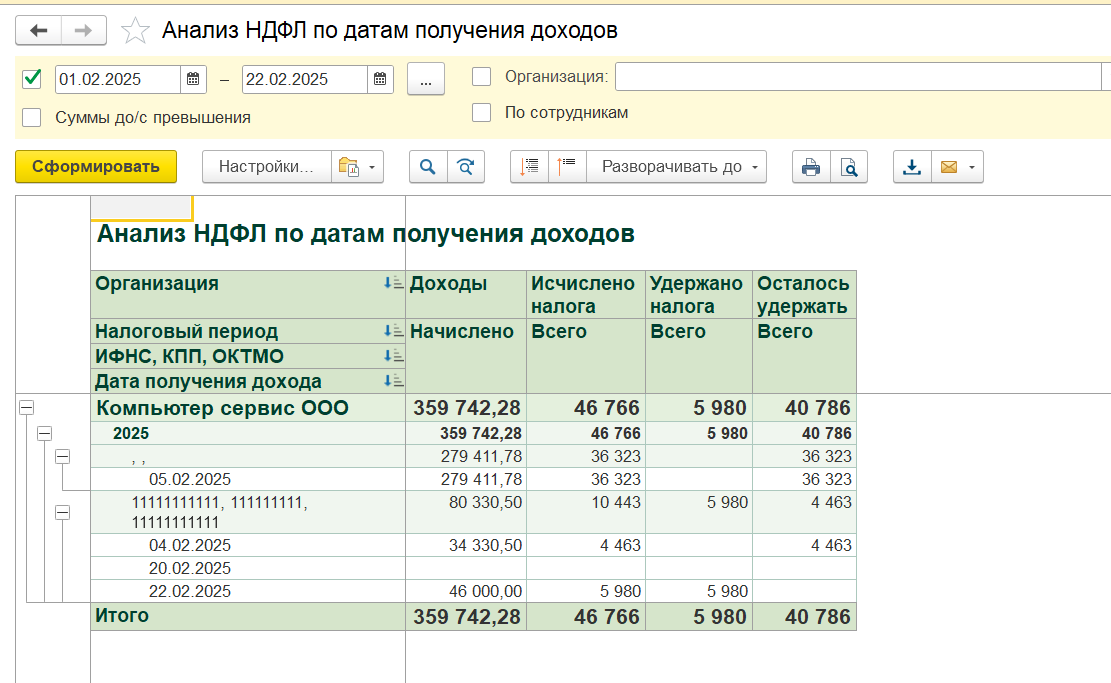Toggle the По сотрудникам checkbox
The width and height of the screenshot is (1111, 683).
pyautogui.click(x=482, y=113)
